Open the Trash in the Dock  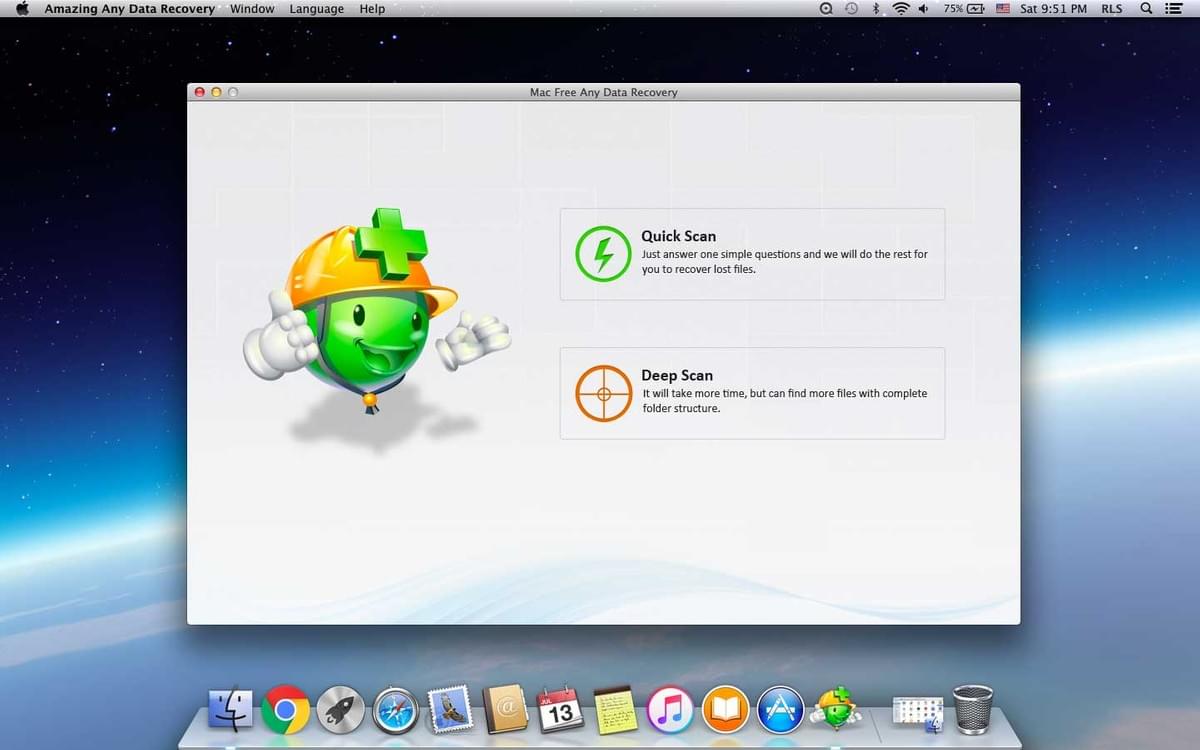tap(971, 707)
